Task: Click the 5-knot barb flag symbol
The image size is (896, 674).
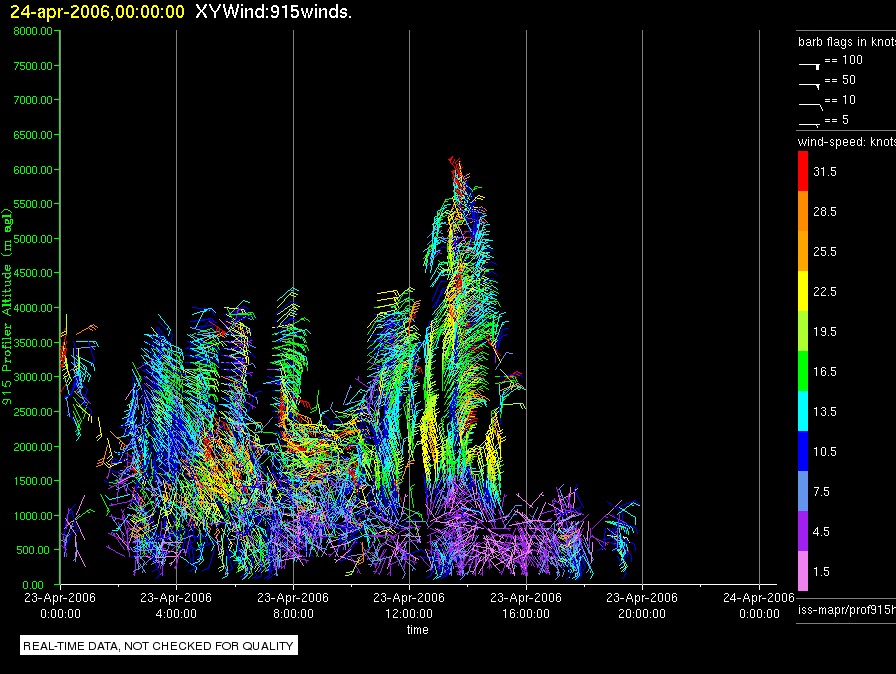Action: pyautogui.click(x=809, y=124)
